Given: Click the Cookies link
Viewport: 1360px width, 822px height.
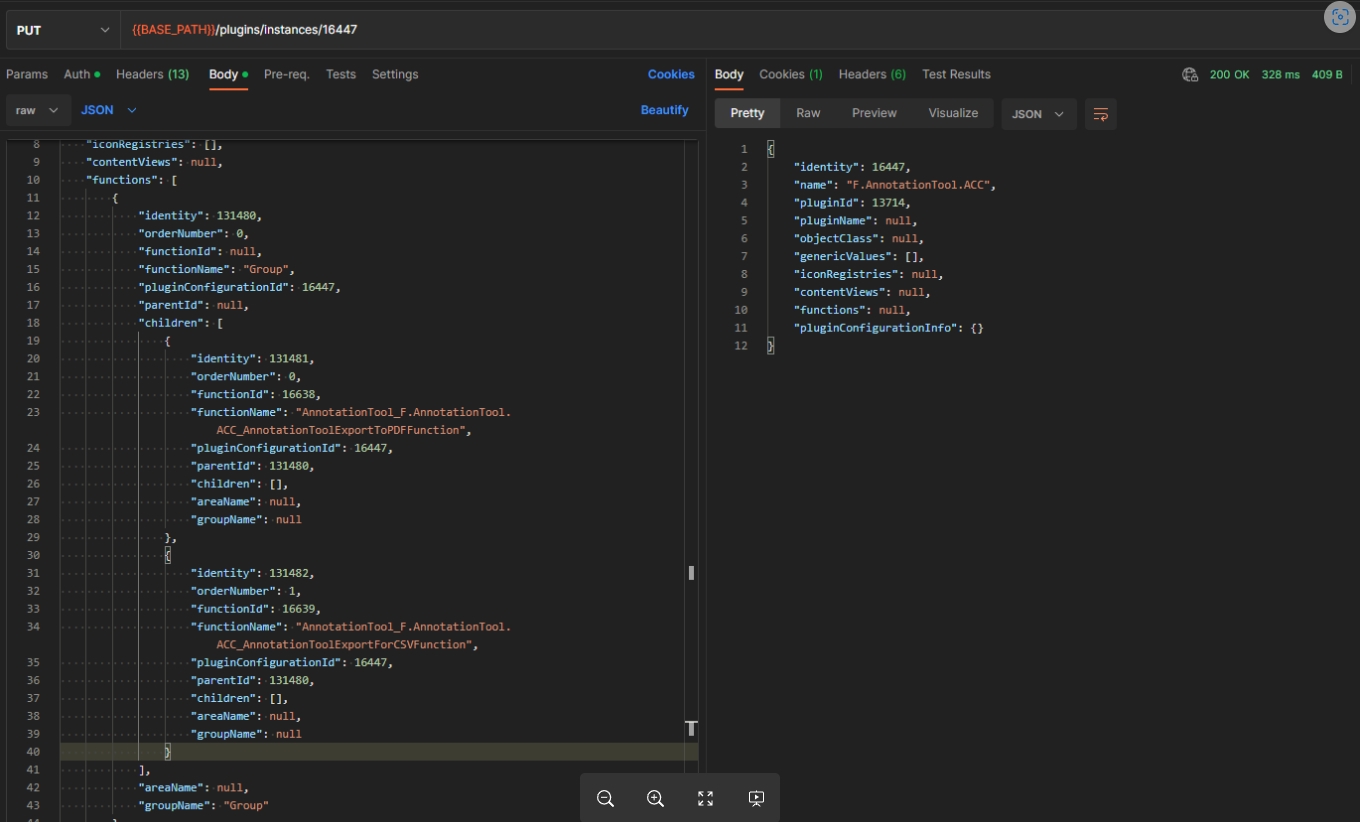Looking at the screenshot, I should pos(671,74).
